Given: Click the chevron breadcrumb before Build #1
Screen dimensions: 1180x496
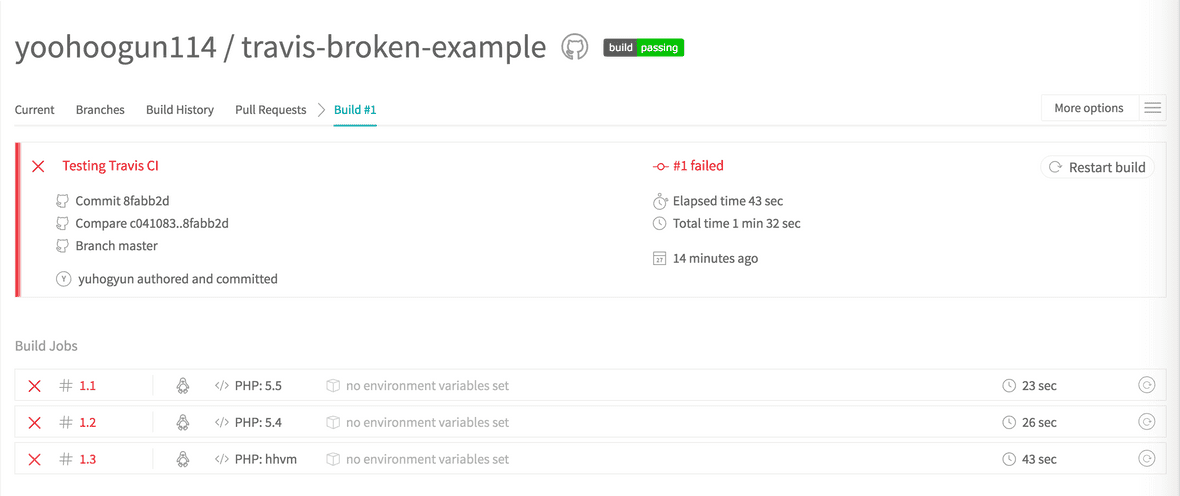Looking at the screenshot, I should coord(322,110).
